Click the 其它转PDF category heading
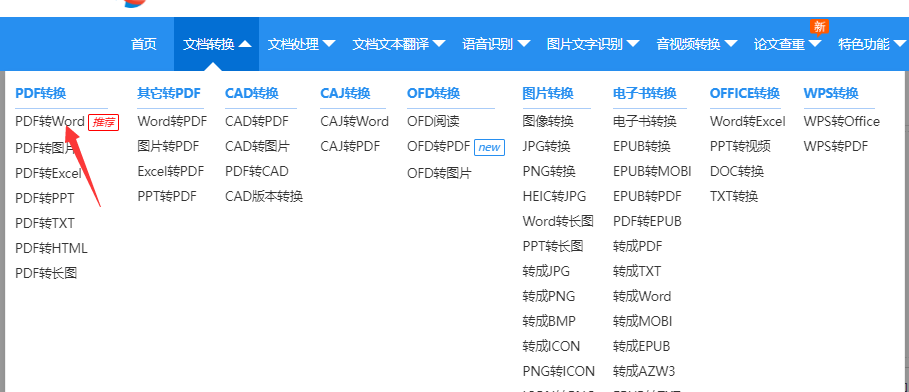The width and height of the screenshot is (909, 392). point(169,93)
